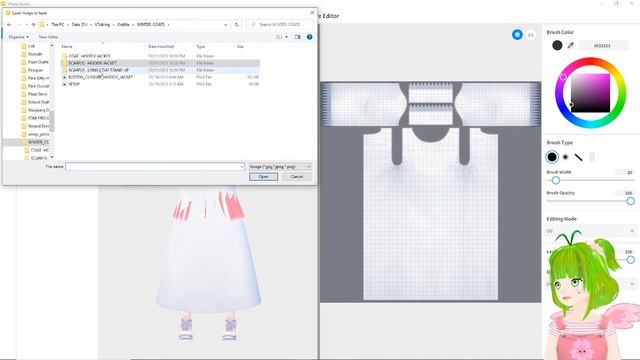Click the Open button
The width and height of the screenshot is (640, 360).
263,177
